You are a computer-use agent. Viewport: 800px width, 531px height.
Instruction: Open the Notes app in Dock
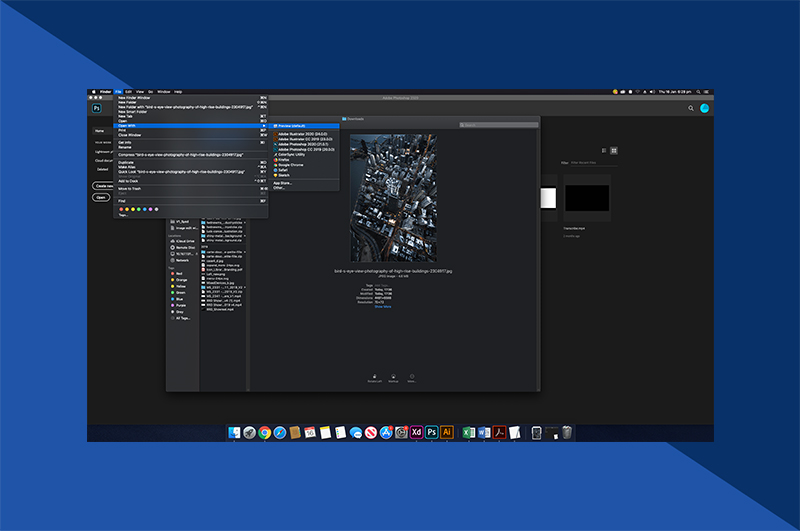[x=325, y=433]
